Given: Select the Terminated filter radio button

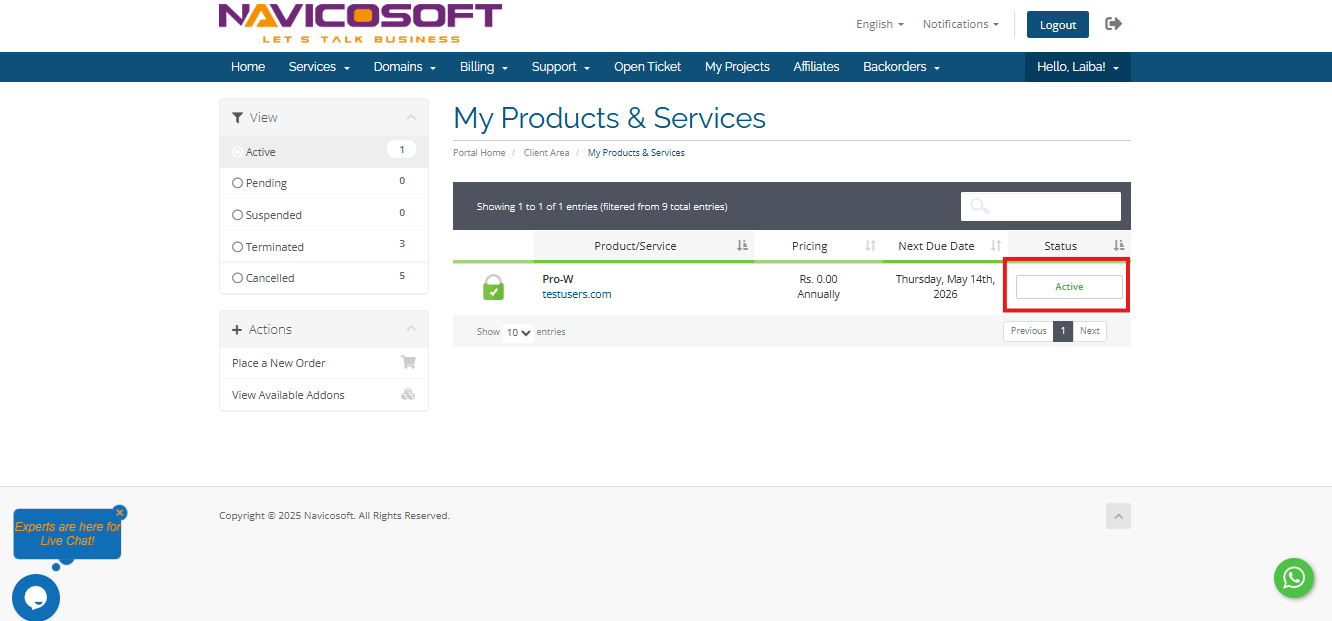Looking at the screenshot, I should 237,247.
